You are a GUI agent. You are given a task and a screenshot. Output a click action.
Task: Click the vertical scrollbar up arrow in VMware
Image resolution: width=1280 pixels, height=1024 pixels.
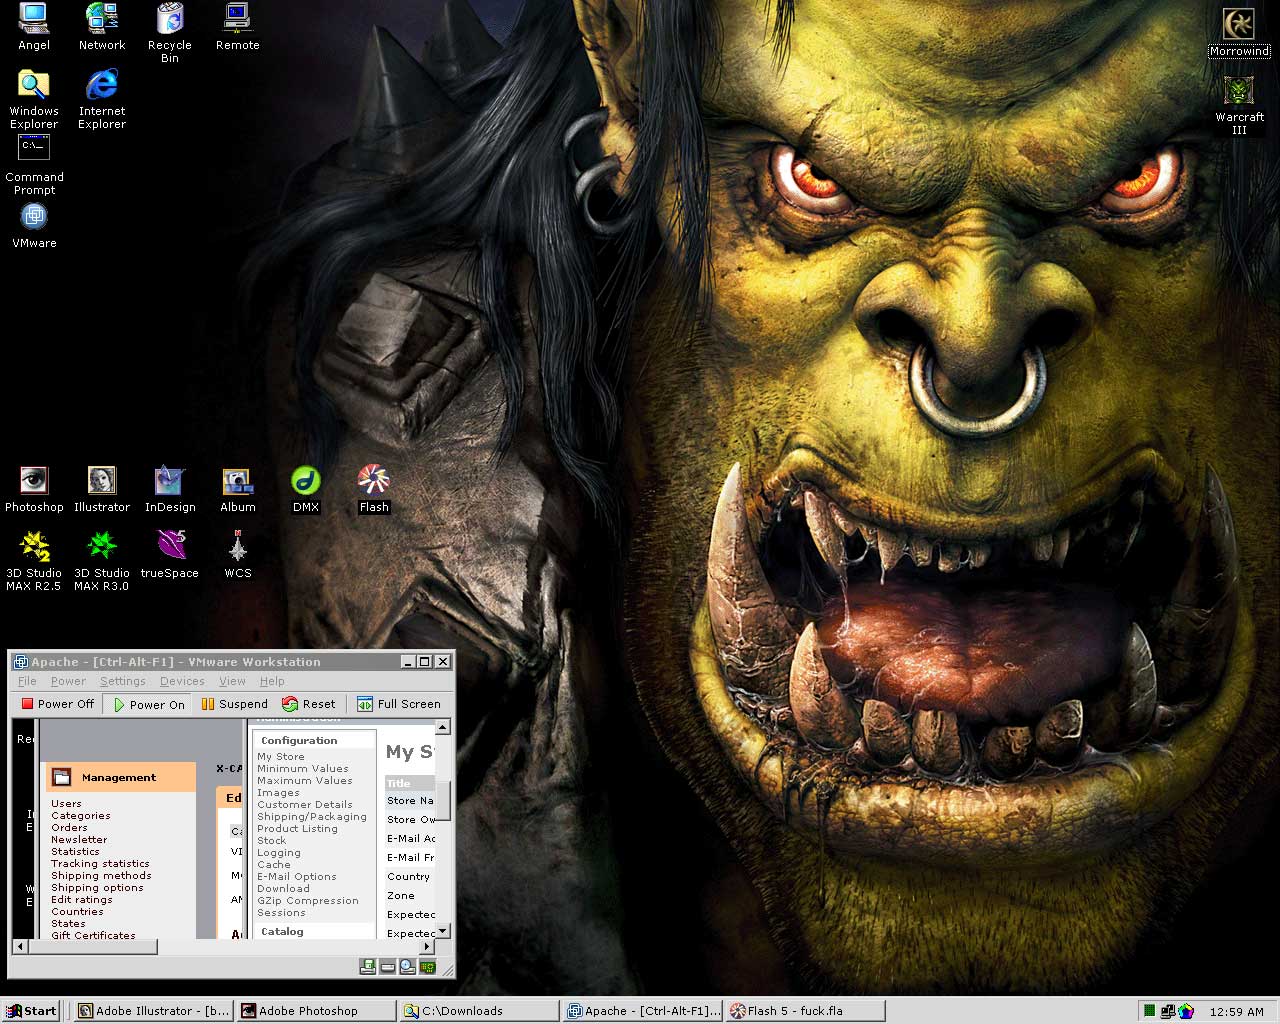click(x=443, y=727)
